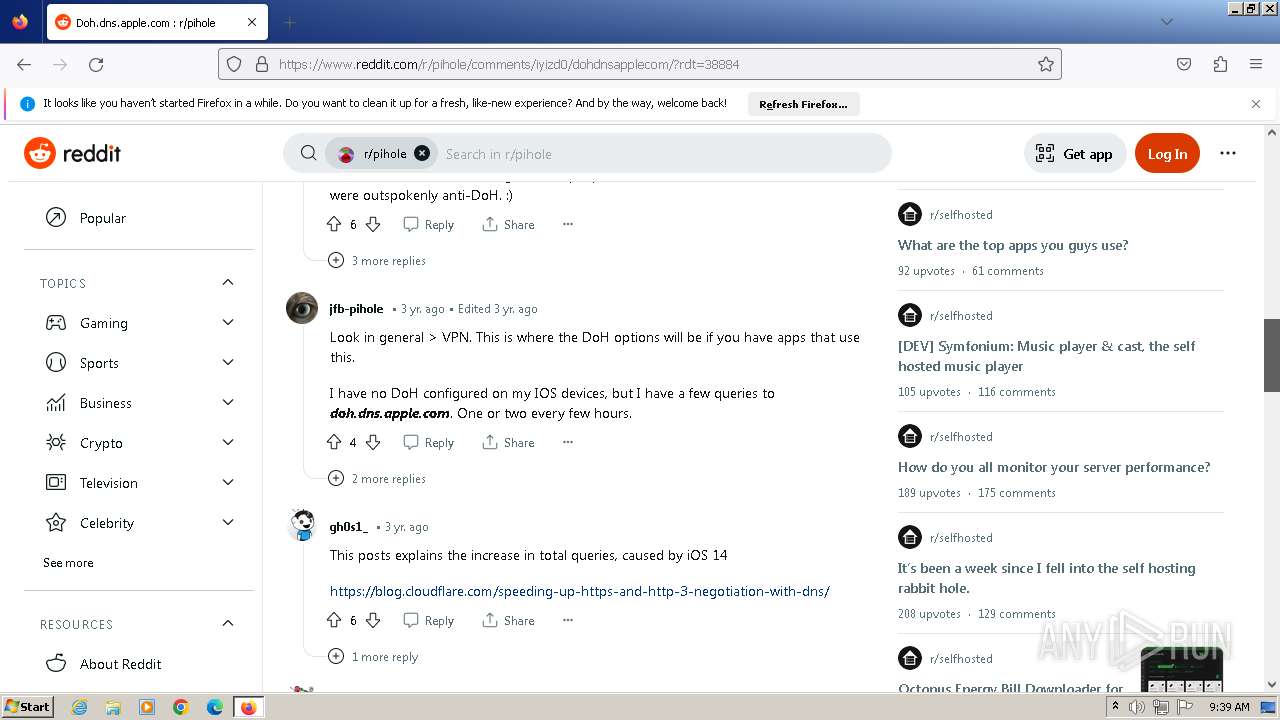Downvote the anti-DoH comment
The width and height of the screenshot is (1280, 720).
pos(373,225)
